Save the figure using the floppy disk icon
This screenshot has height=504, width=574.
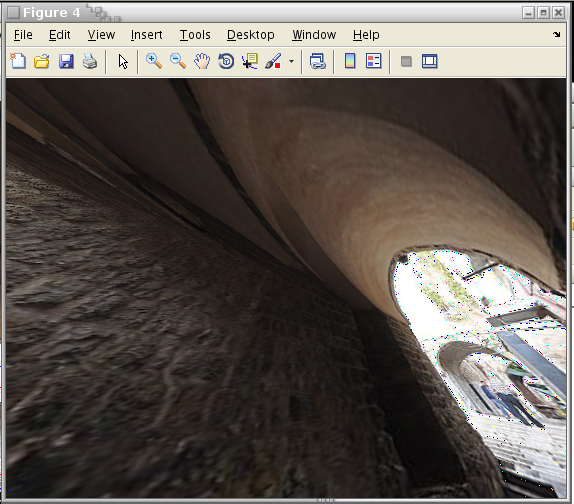point(66,61)
